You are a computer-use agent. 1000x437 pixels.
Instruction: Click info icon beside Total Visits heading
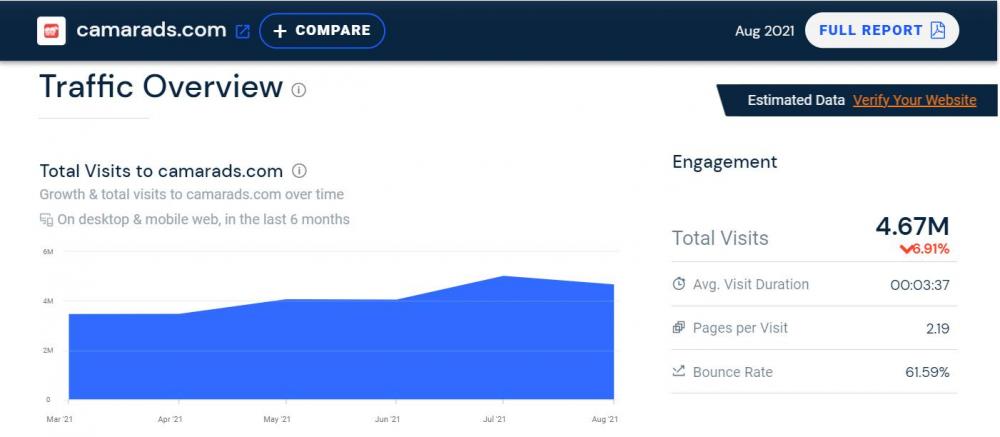299,171
